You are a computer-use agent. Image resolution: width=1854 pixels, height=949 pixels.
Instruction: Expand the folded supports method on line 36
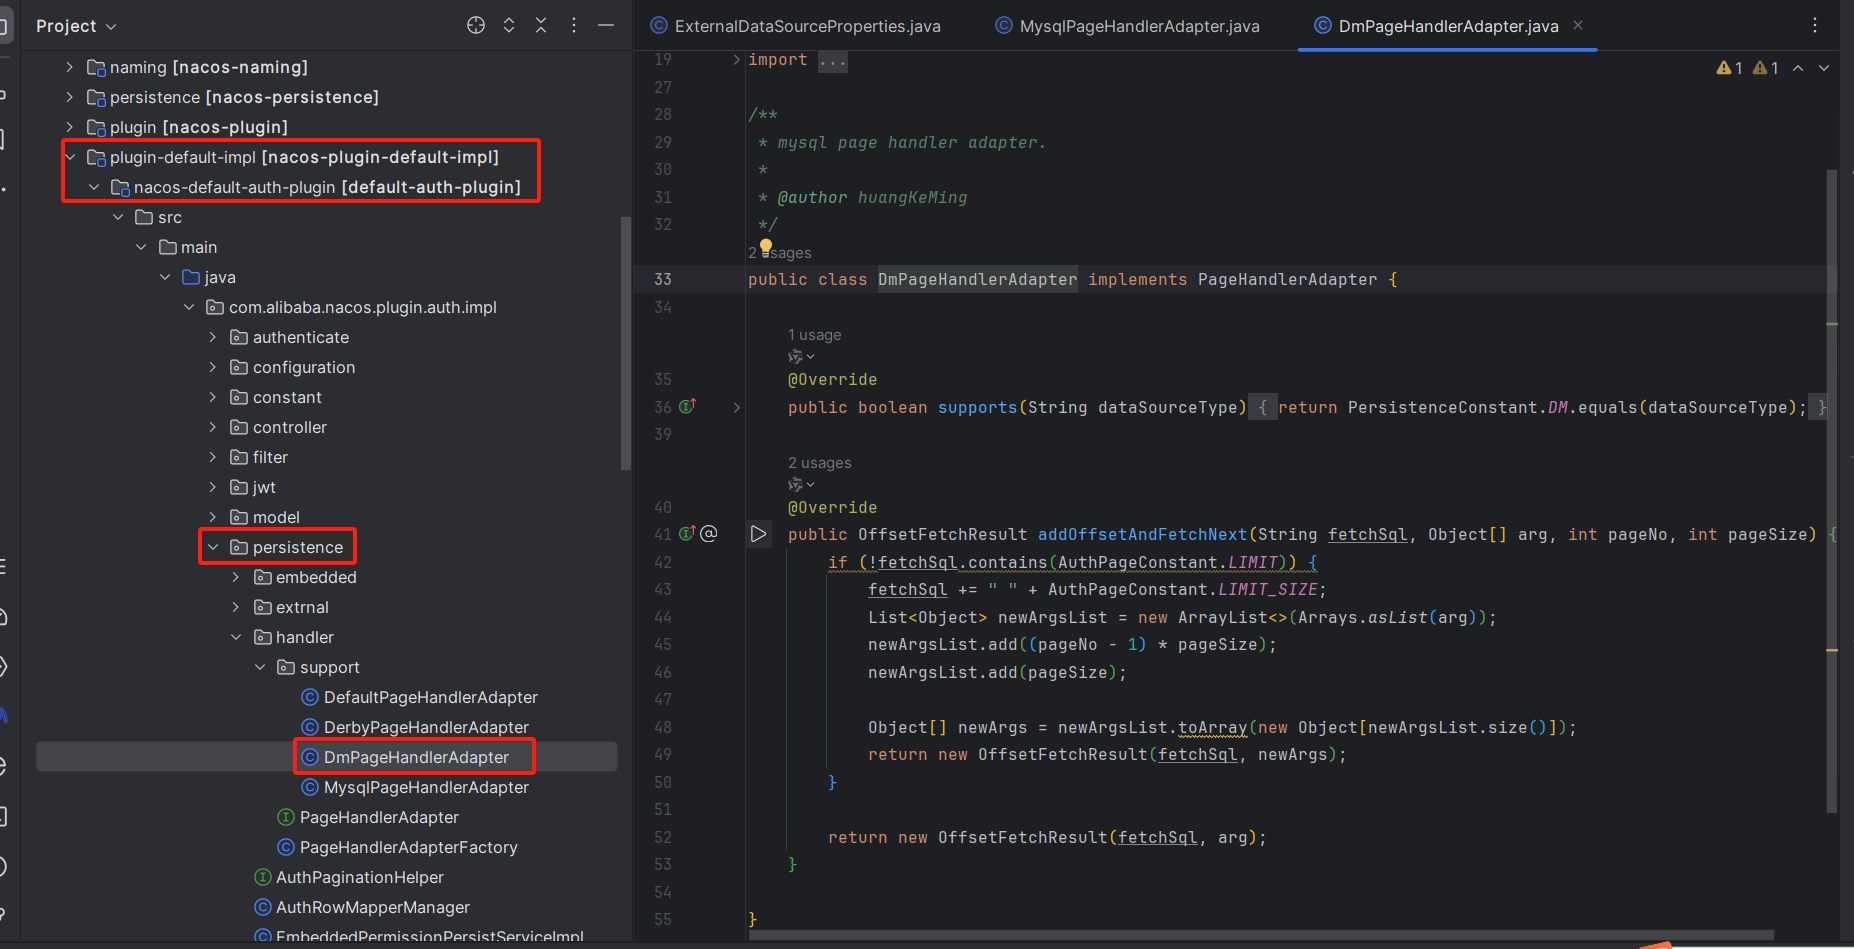click(736, 407)
